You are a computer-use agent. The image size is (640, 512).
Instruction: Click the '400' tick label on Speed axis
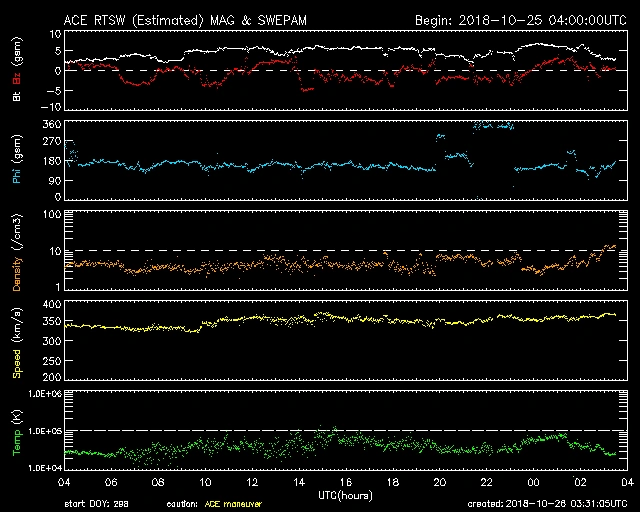click(52, 305)
